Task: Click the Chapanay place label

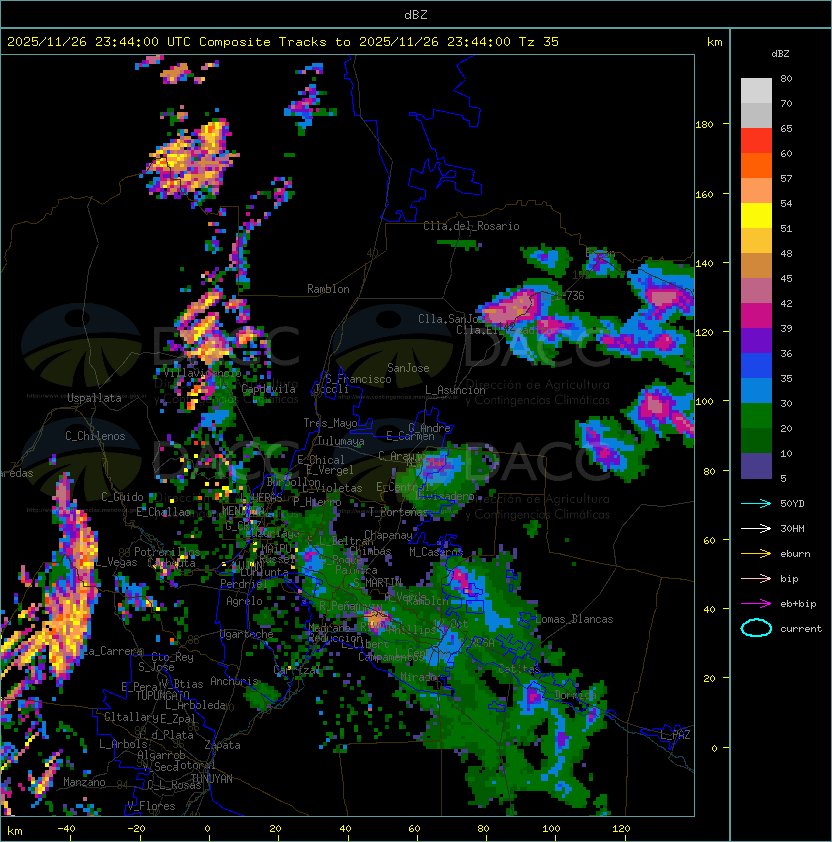Action: coord(388,535)
